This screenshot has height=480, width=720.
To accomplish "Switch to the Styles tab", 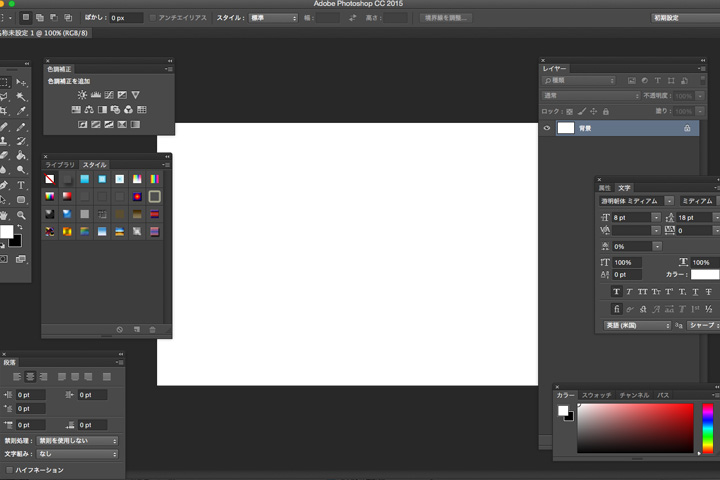I will point(95,164).
